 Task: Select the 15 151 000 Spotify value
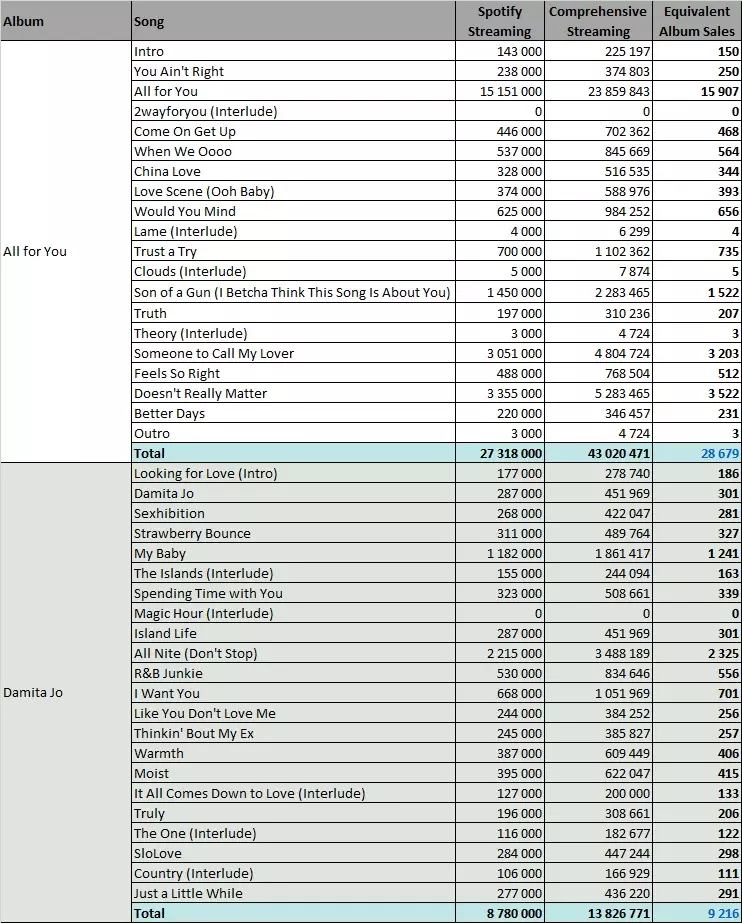[500, 91]
